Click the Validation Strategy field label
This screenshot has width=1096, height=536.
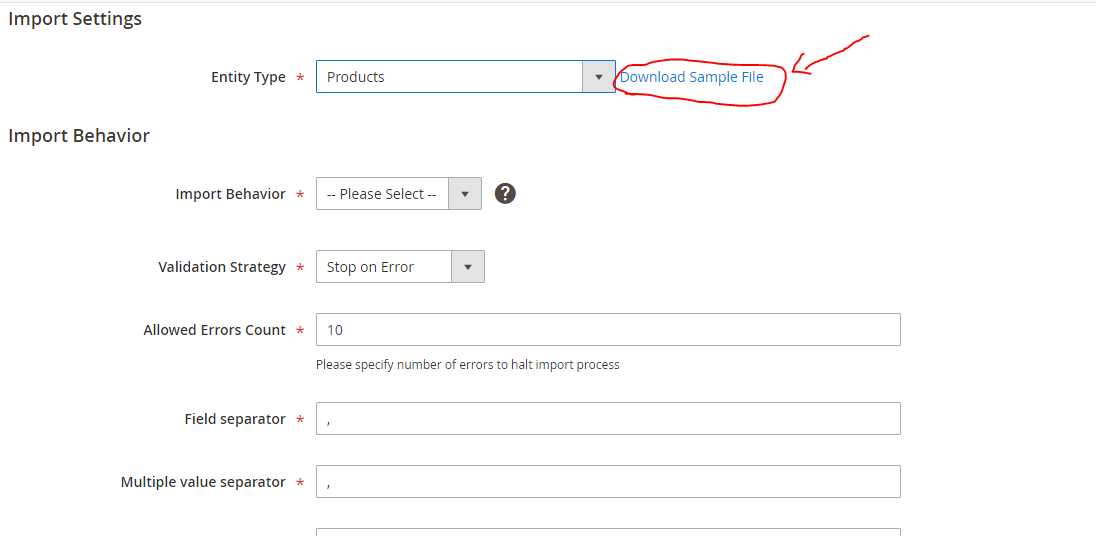click(x=222, y=267)
